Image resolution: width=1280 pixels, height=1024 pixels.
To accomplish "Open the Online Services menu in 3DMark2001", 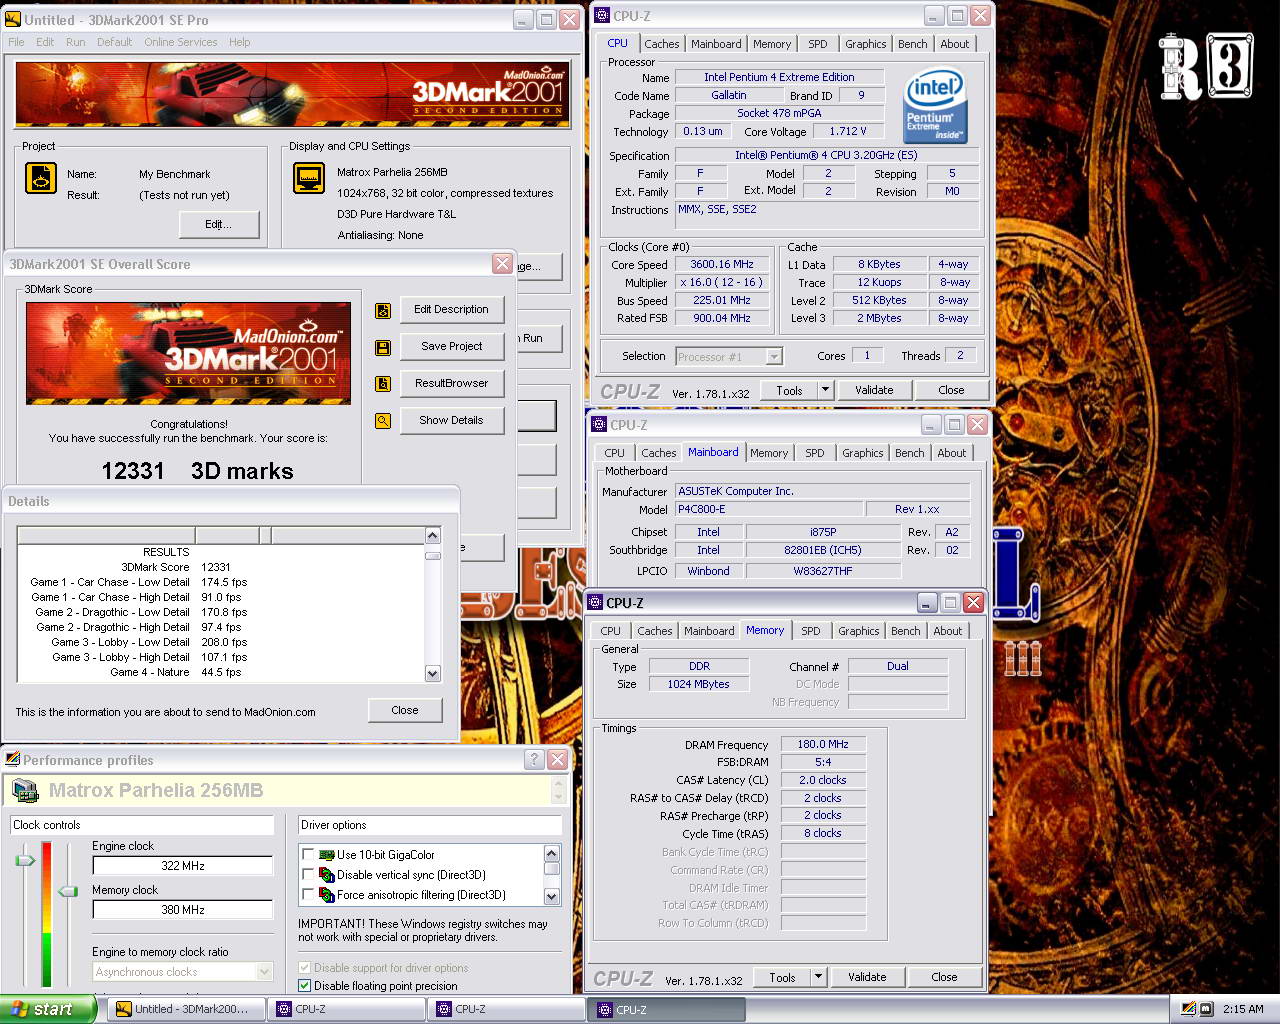I will click(x=181, y=42).
